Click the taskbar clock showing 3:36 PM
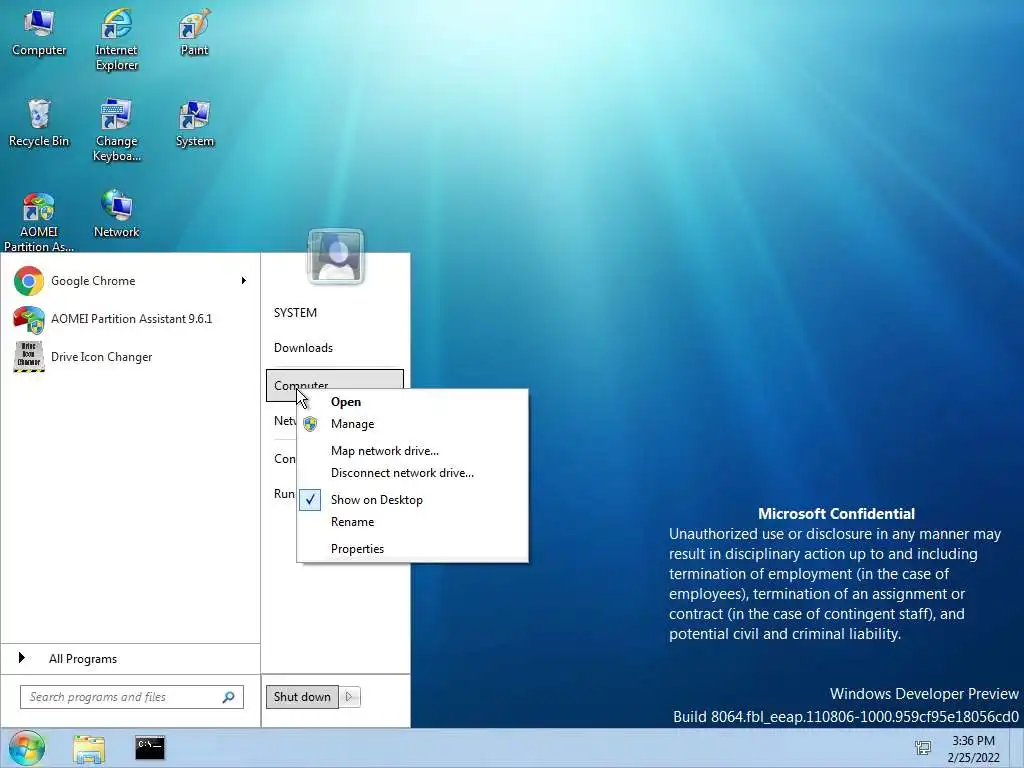1024x768 pixels. tap(973, 749)
